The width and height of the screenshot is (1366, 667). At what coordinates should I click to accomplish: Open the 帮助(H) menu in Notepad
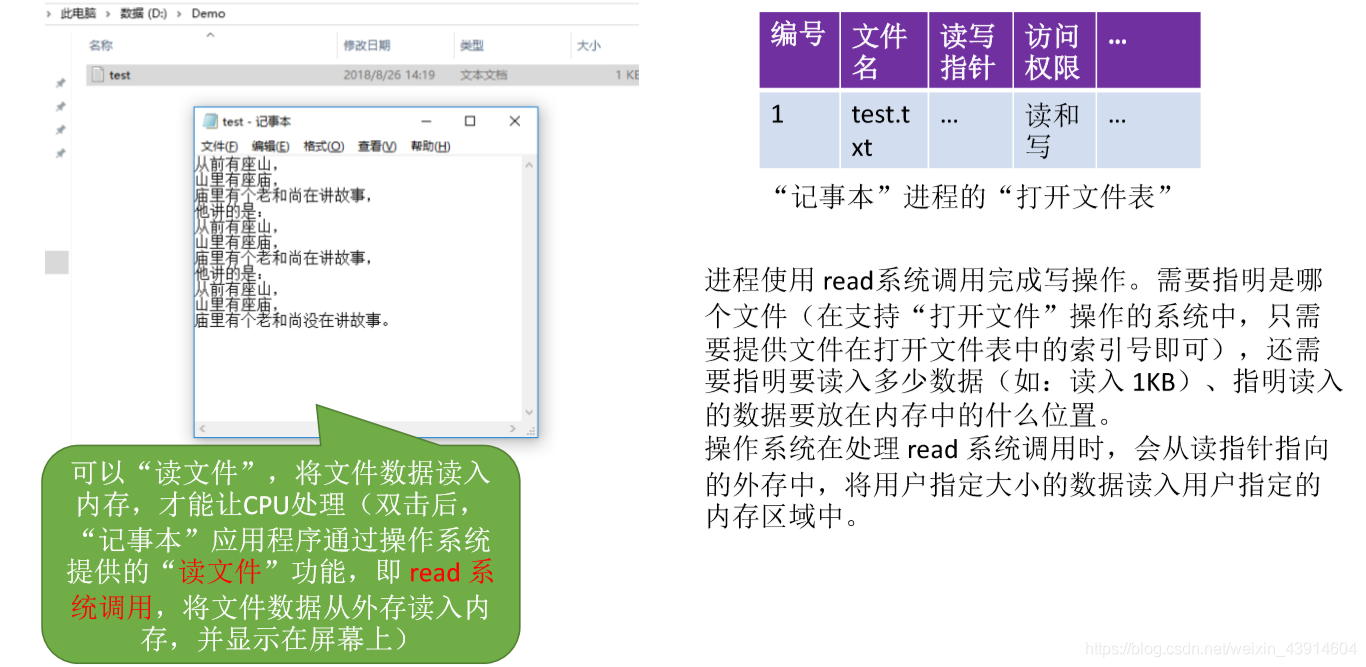430,144
